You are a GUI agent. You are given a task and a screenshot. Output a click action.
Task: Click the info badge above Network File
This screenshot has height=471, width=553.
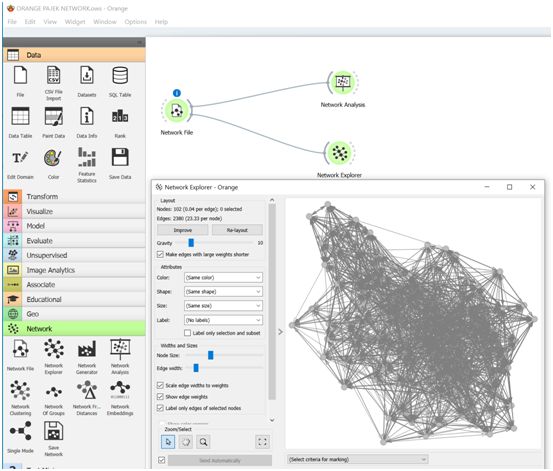177,93
